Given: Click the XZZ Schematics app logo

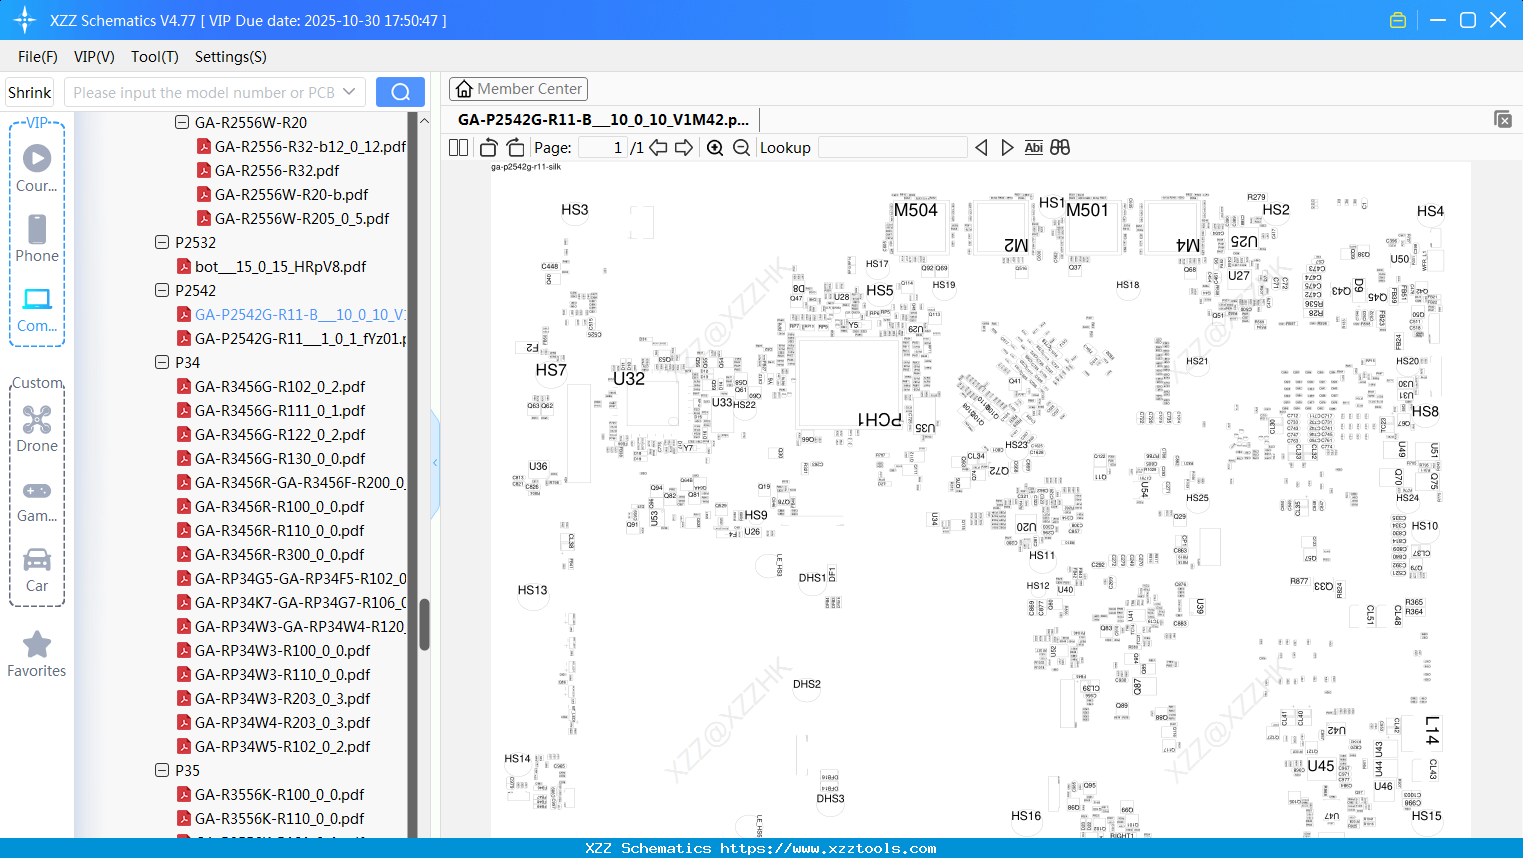Looking at the screenshot, I should click(25, 20).
